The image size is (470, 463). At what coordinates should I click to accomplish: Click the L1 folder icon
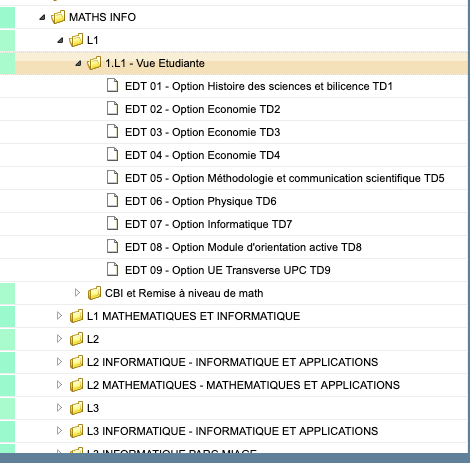click(x=76, y=40)
